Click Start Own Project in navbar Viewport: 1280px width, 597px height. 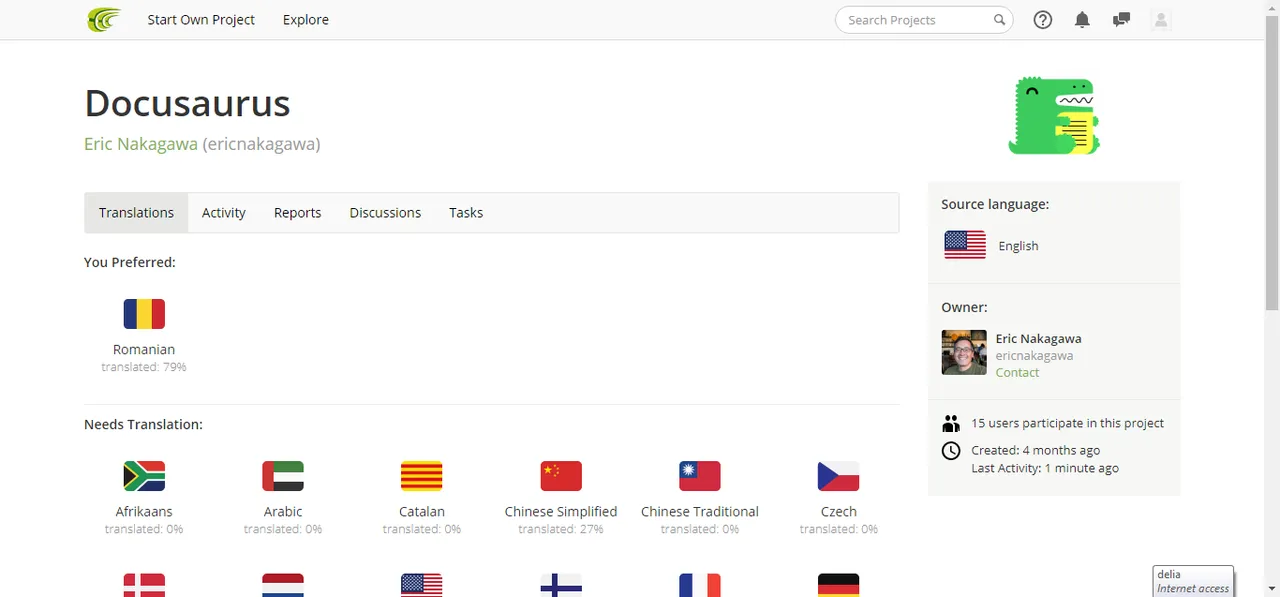pos(201,19)
